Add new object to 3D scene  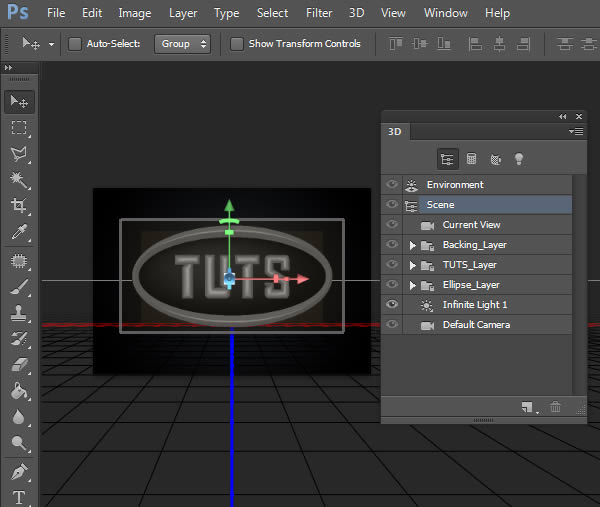click(529, 408)
